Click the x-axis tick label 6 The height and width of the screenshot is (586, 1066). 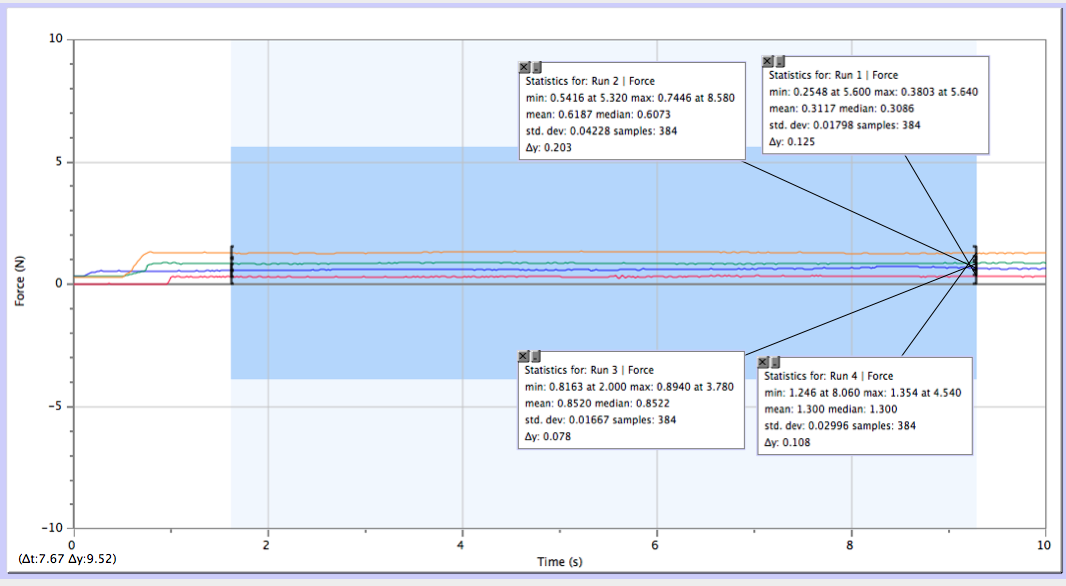tap(655, 545)
